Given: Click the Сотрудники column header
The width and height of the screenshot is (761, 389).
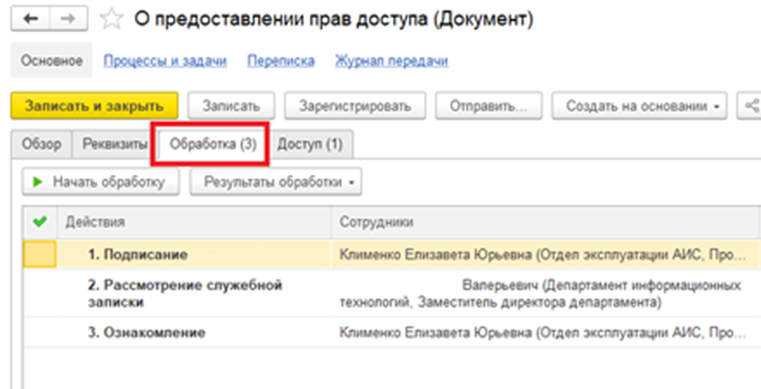Looking at the screenshot, I should pyautogui.click(x=544, y=222).
